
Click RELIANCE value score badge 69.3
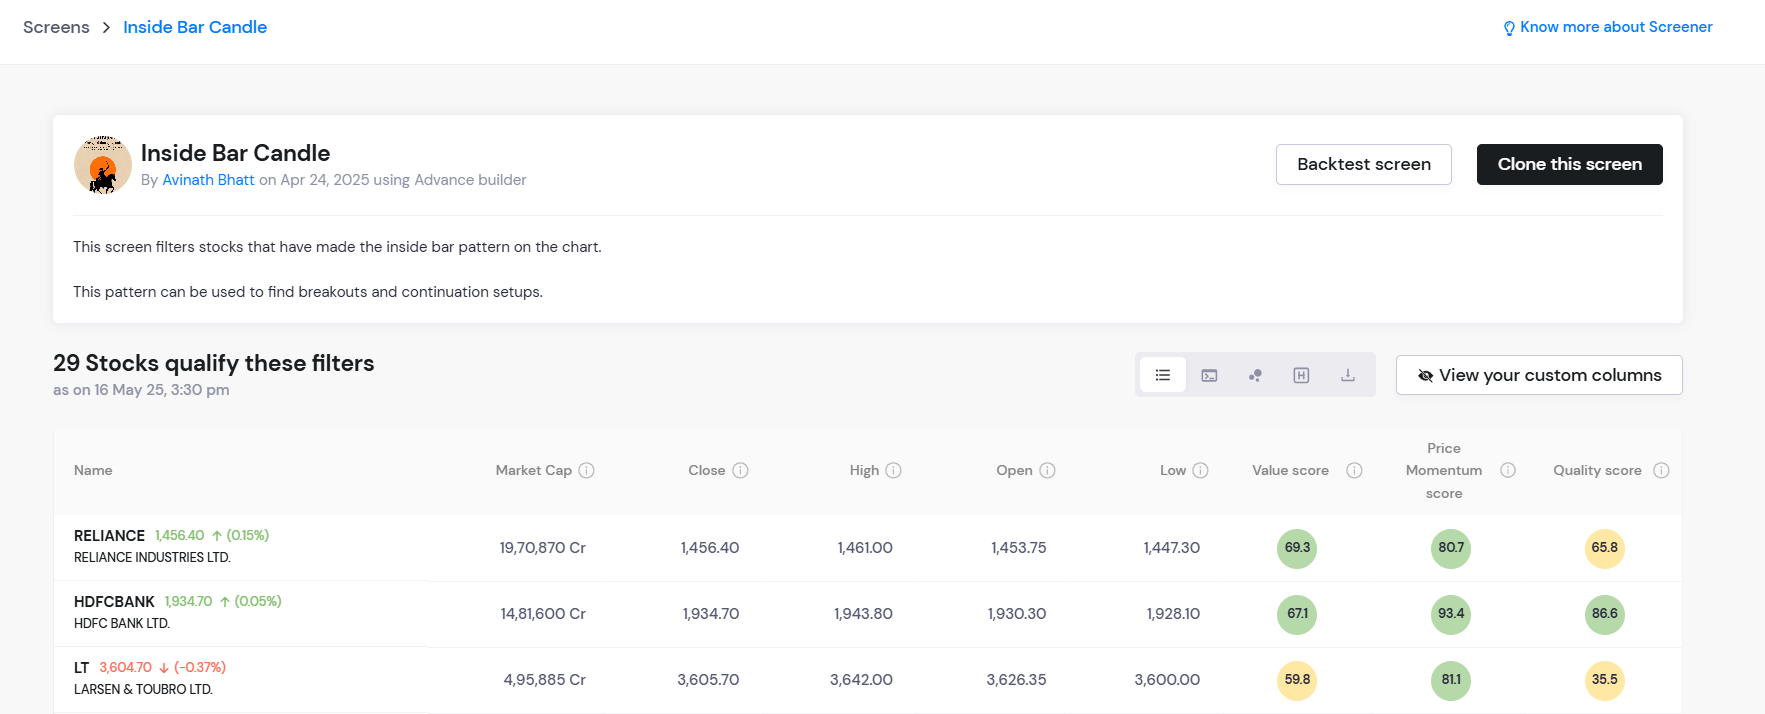point(1297,548)
